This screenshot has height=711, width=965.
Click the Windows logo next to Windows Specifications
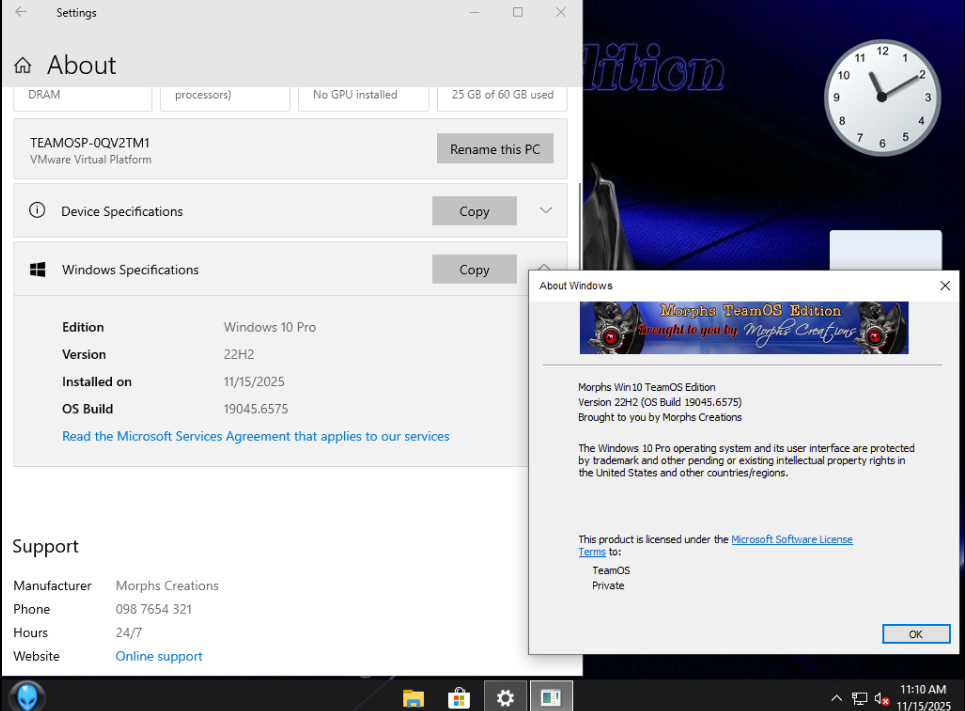(38, 270)
